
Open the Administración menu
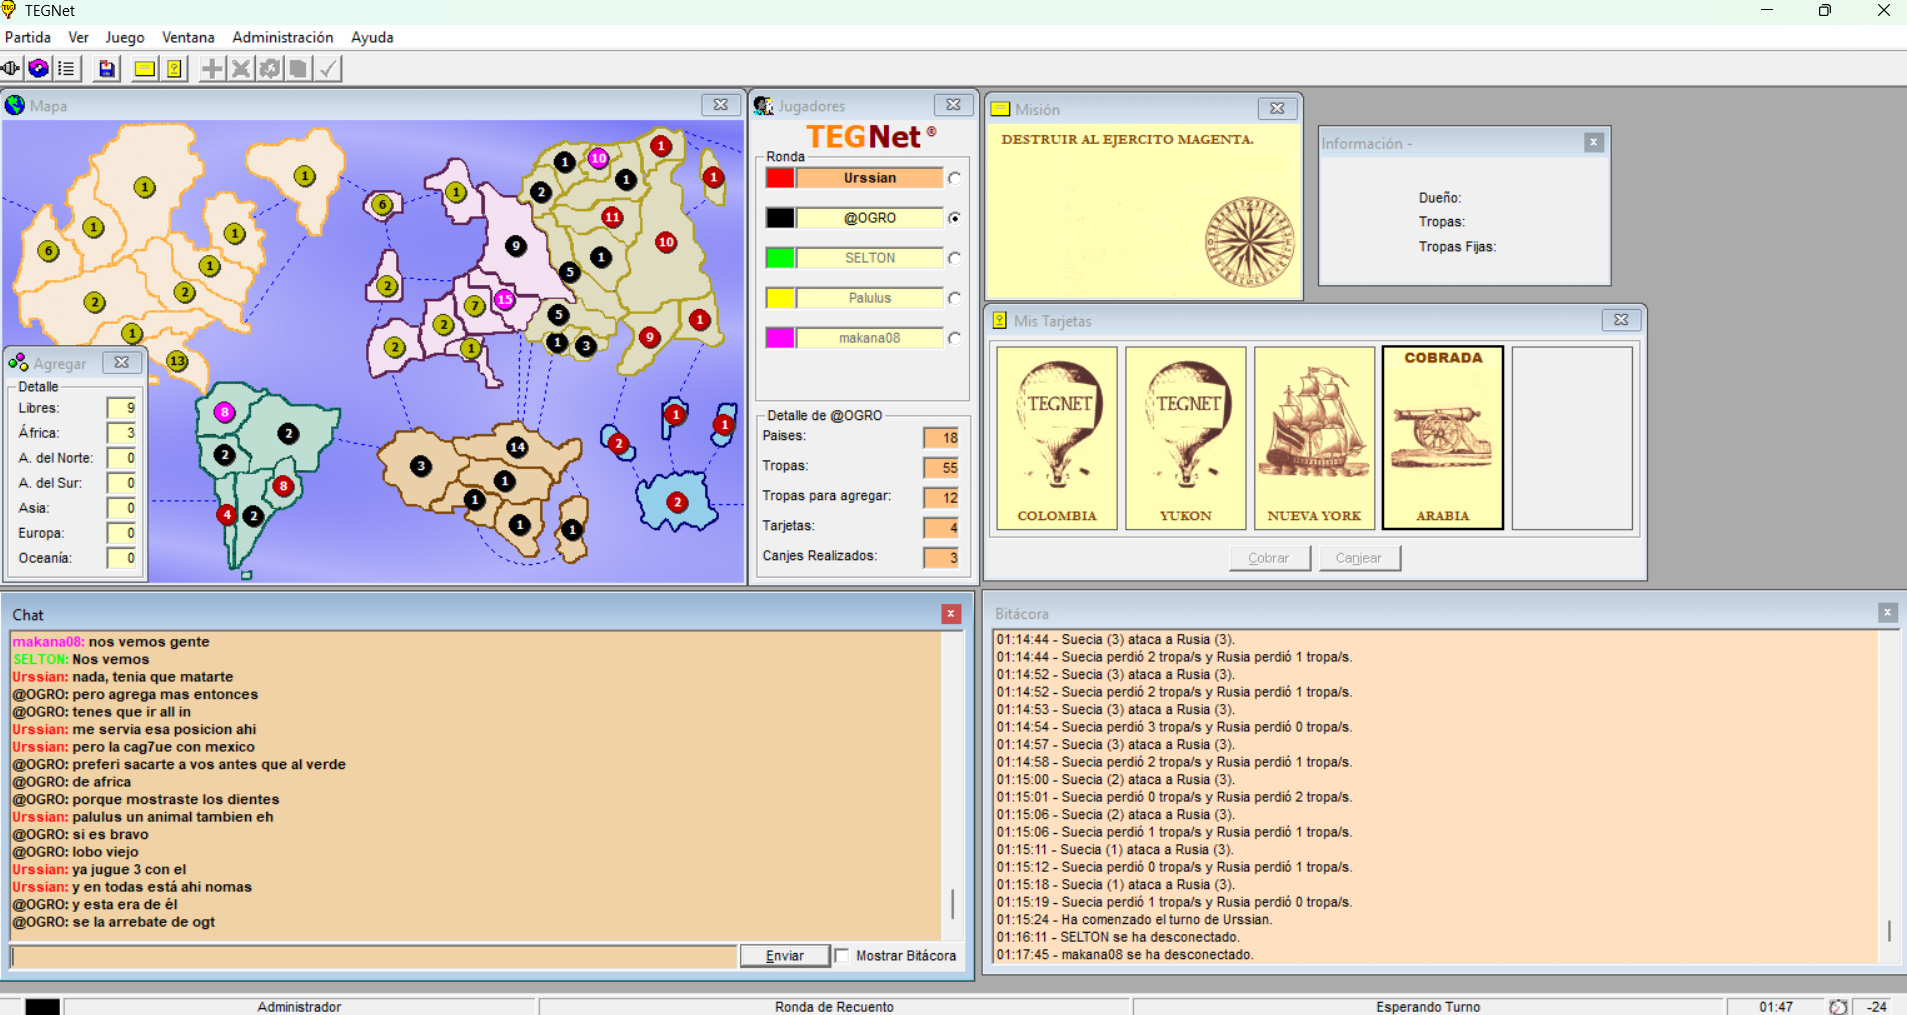click(x=282, y=37)
